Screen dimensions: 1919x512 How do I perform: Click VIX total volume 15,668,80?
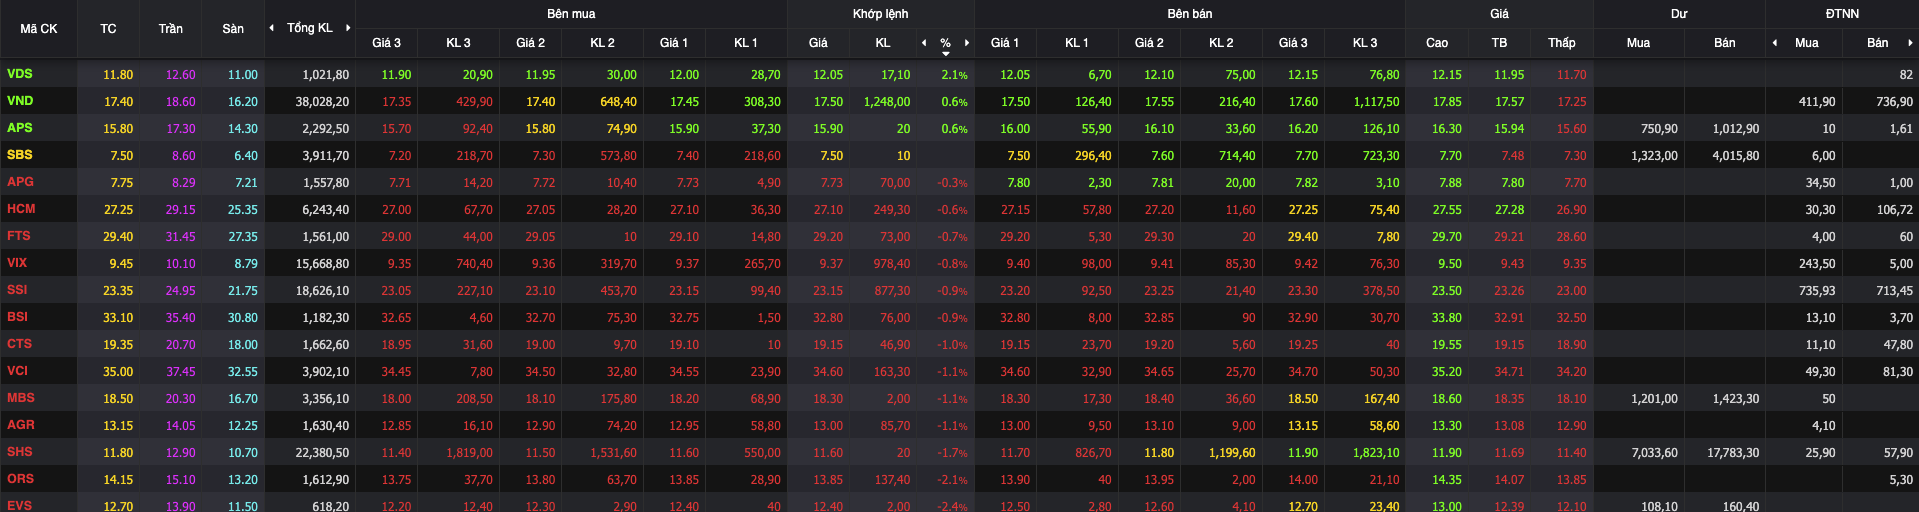[x=322, y=264]
